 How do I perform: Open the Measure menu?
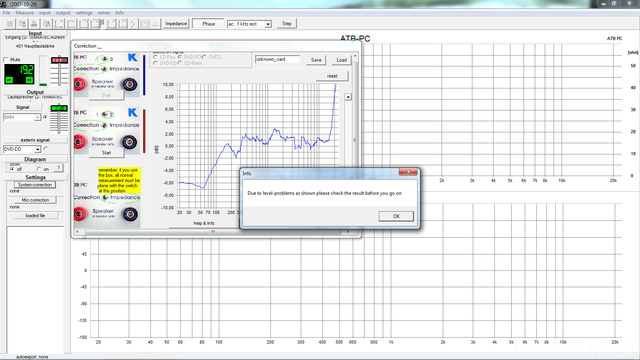[x=24, y=13]
